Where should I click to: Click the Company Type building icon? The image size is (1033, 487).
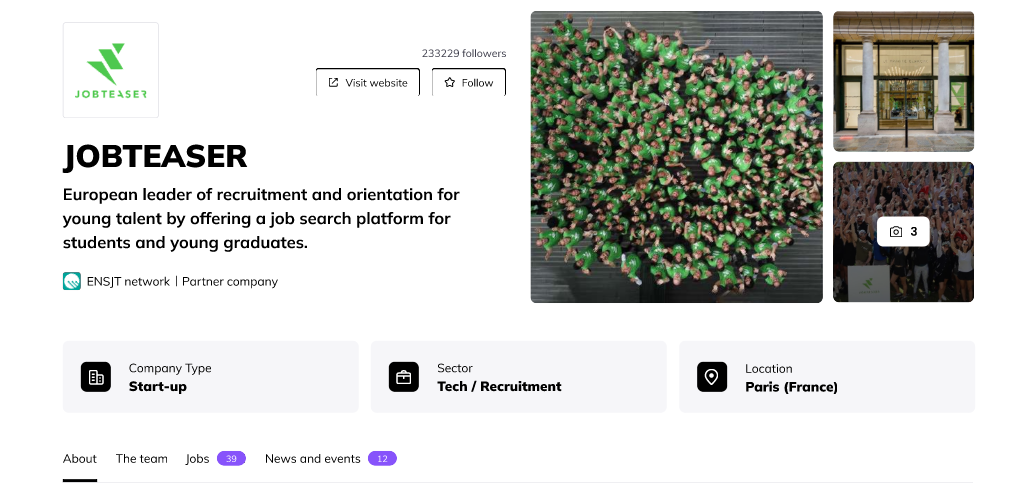pos(96,377)
